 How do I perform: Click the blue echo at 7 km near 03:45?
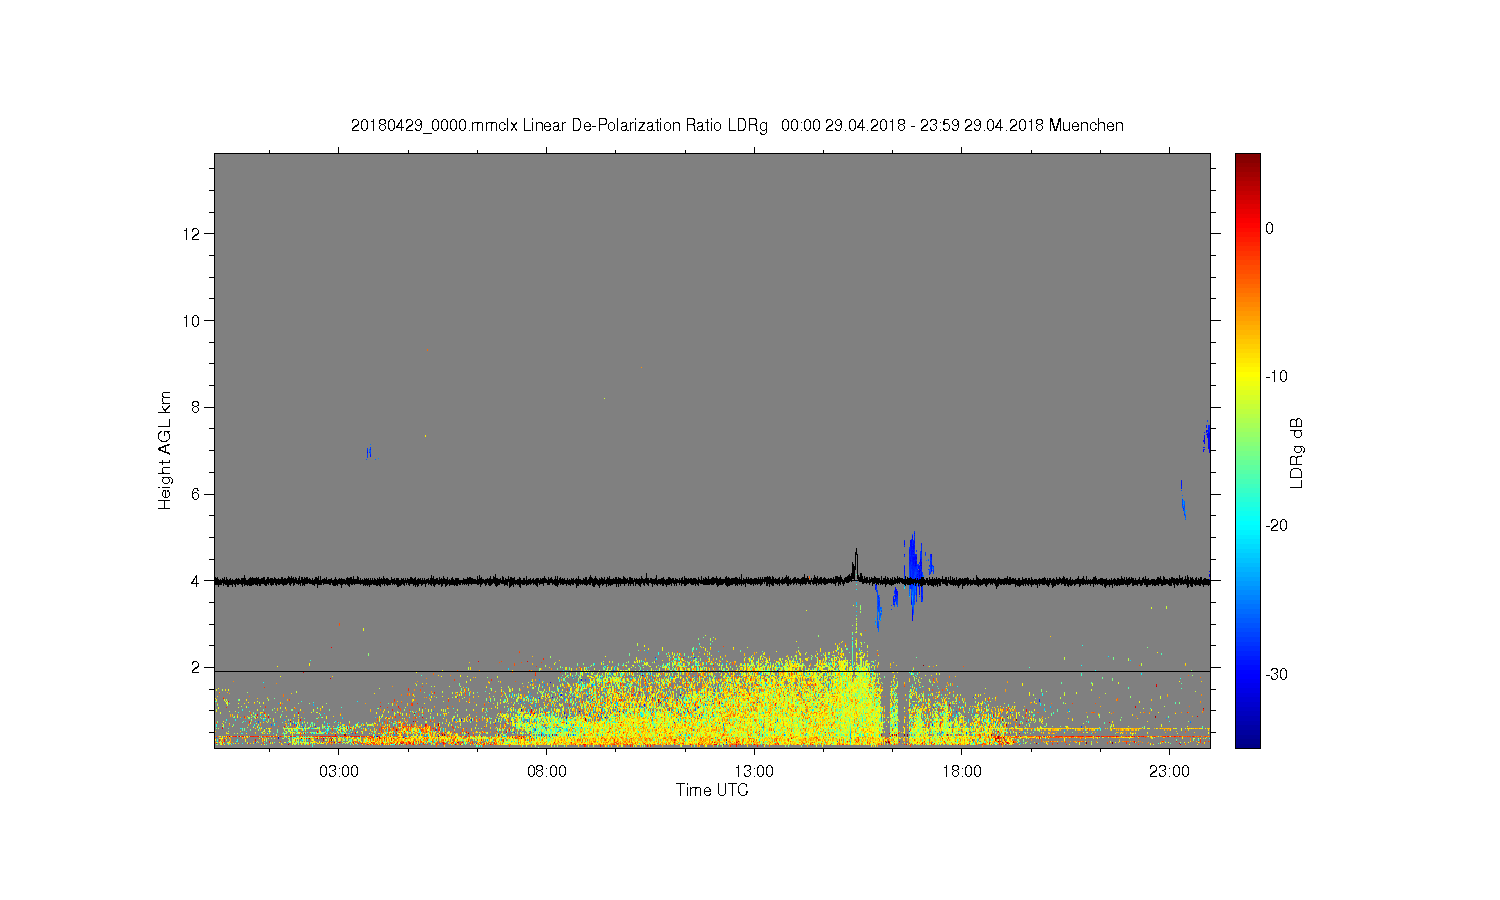pyautogui.click(x=369, y=453)
